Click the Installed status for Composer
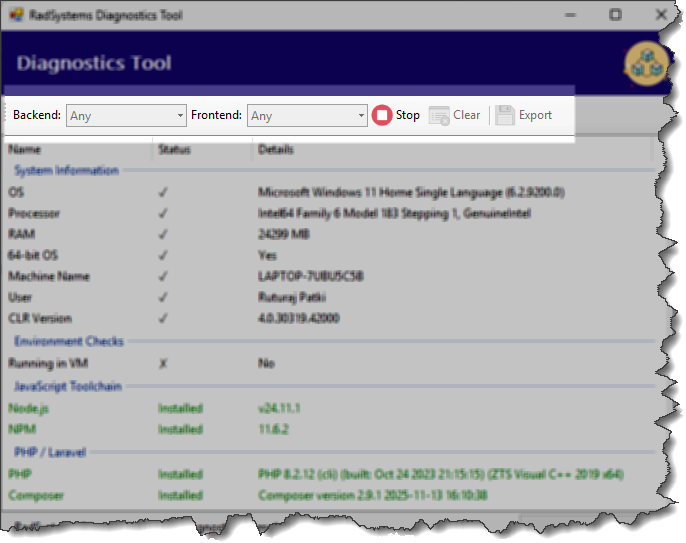 180,496
